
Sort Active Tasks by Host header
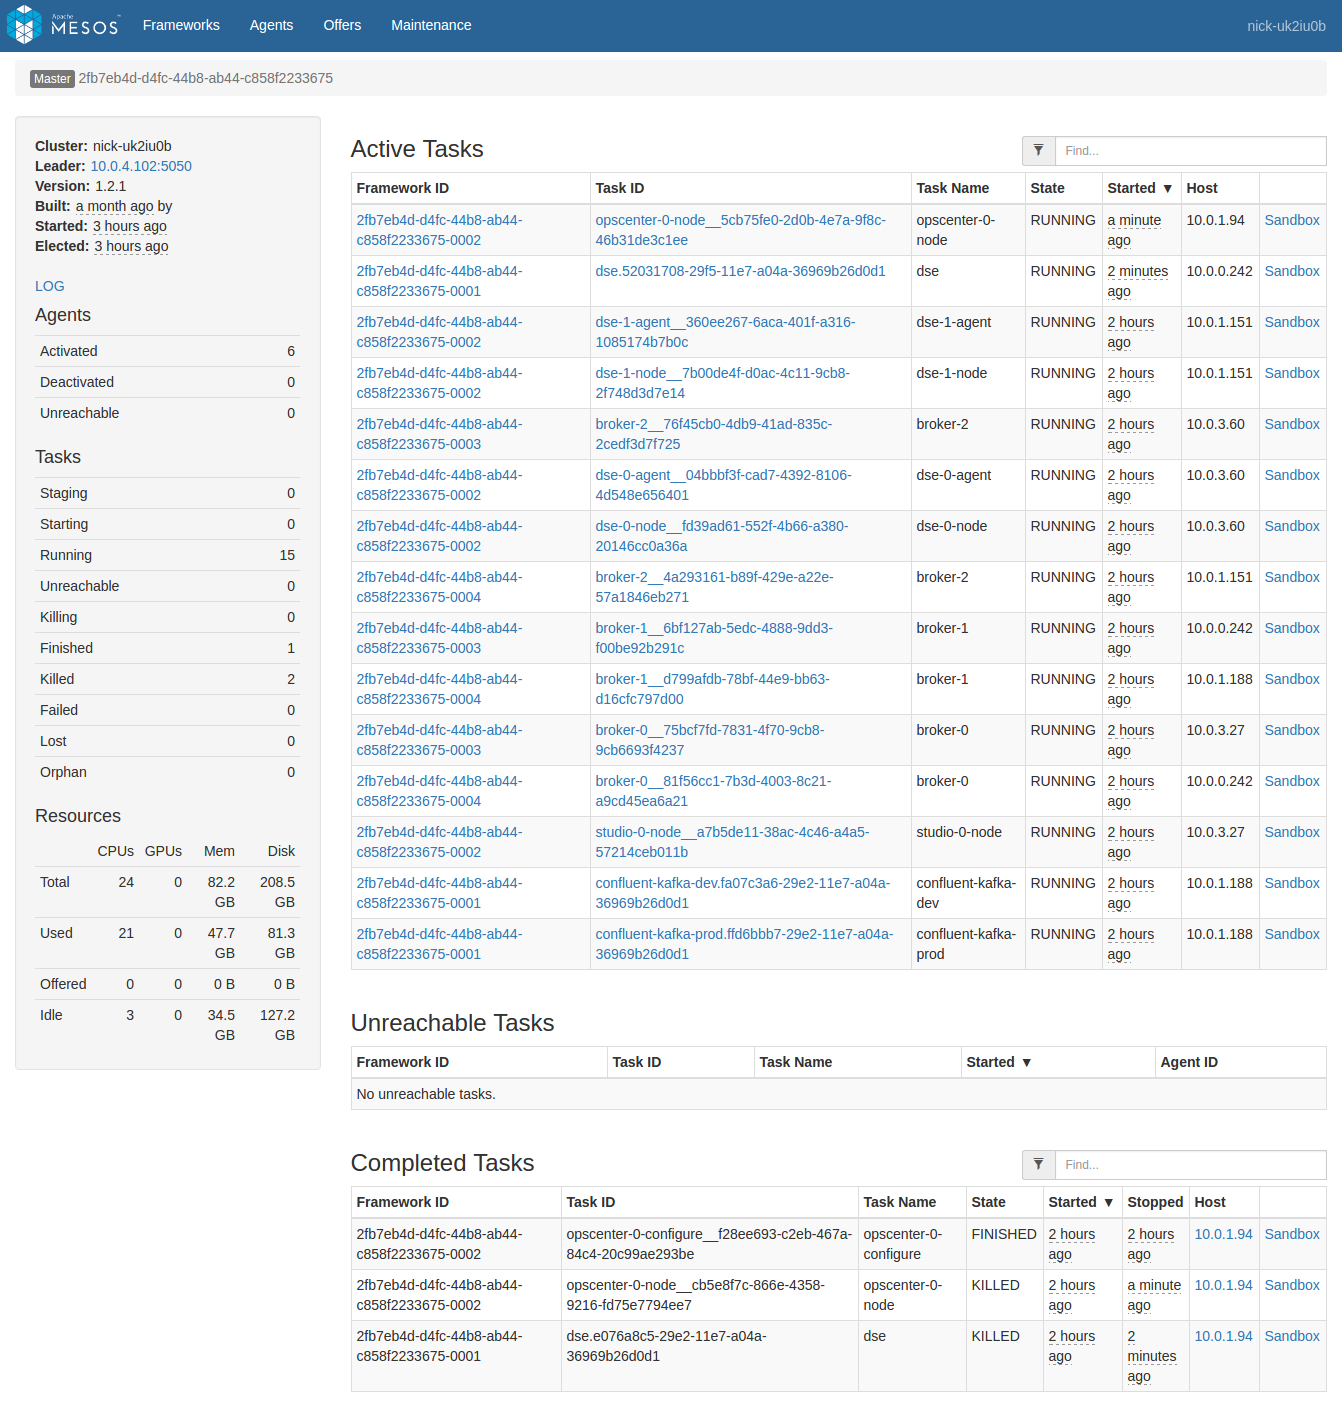[1202, 188]
